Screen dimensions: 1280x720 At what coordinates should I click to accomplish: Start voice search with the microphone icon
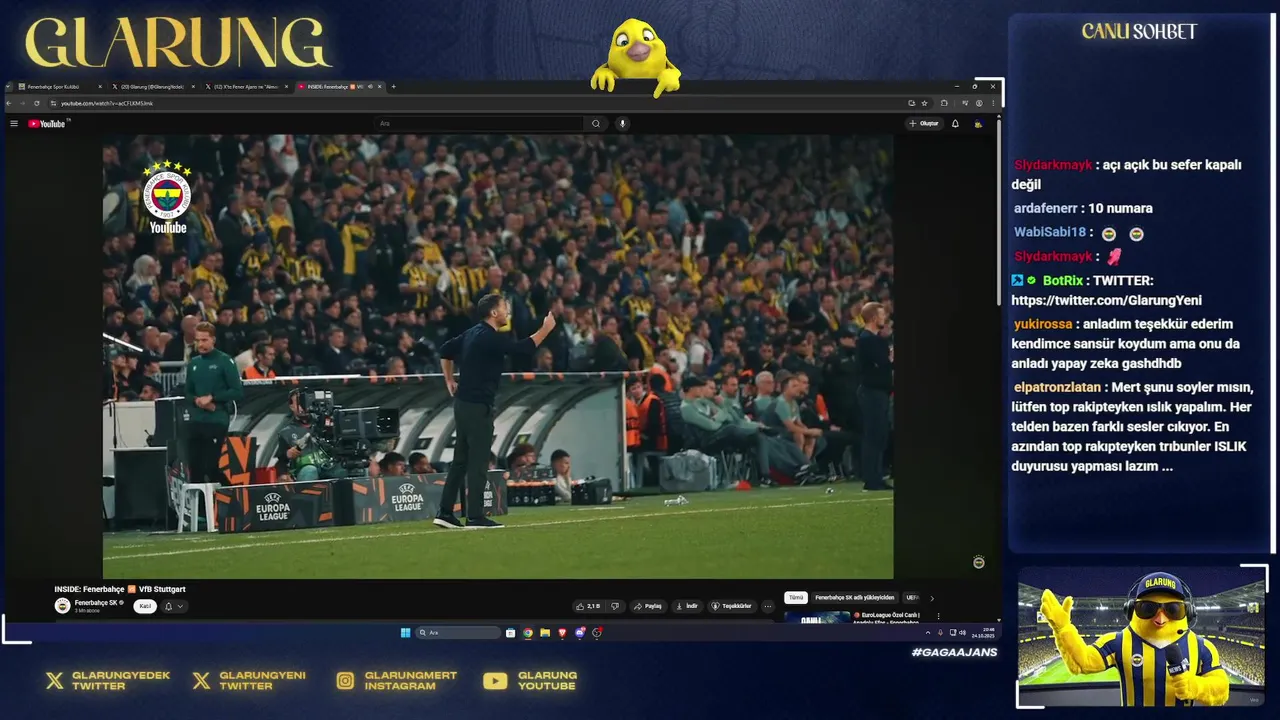[622, 124]
